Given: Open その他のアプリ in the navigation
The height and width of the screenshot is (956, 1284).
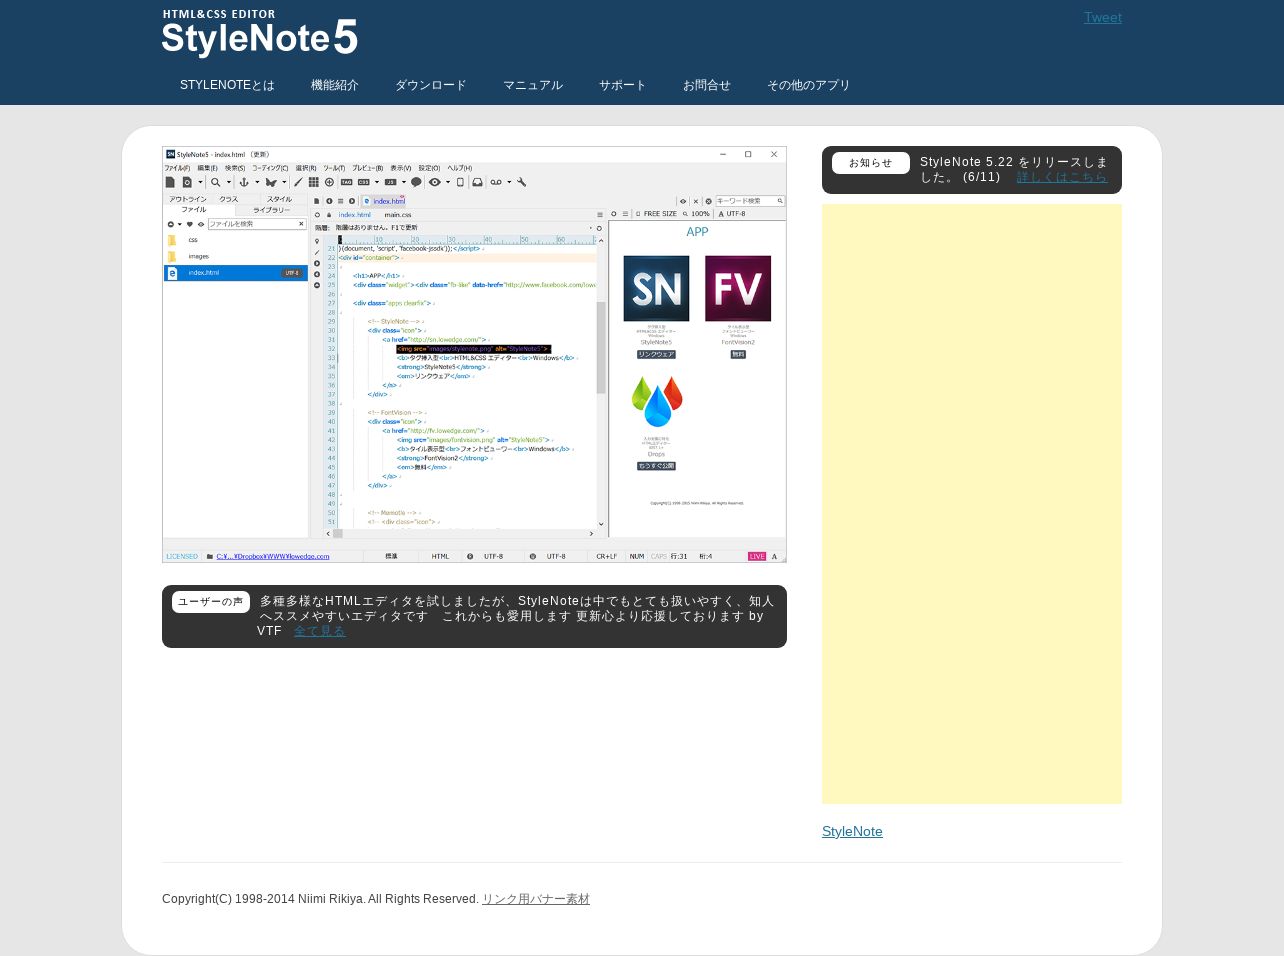Looking at the screenshot, I should click(809, 85).
